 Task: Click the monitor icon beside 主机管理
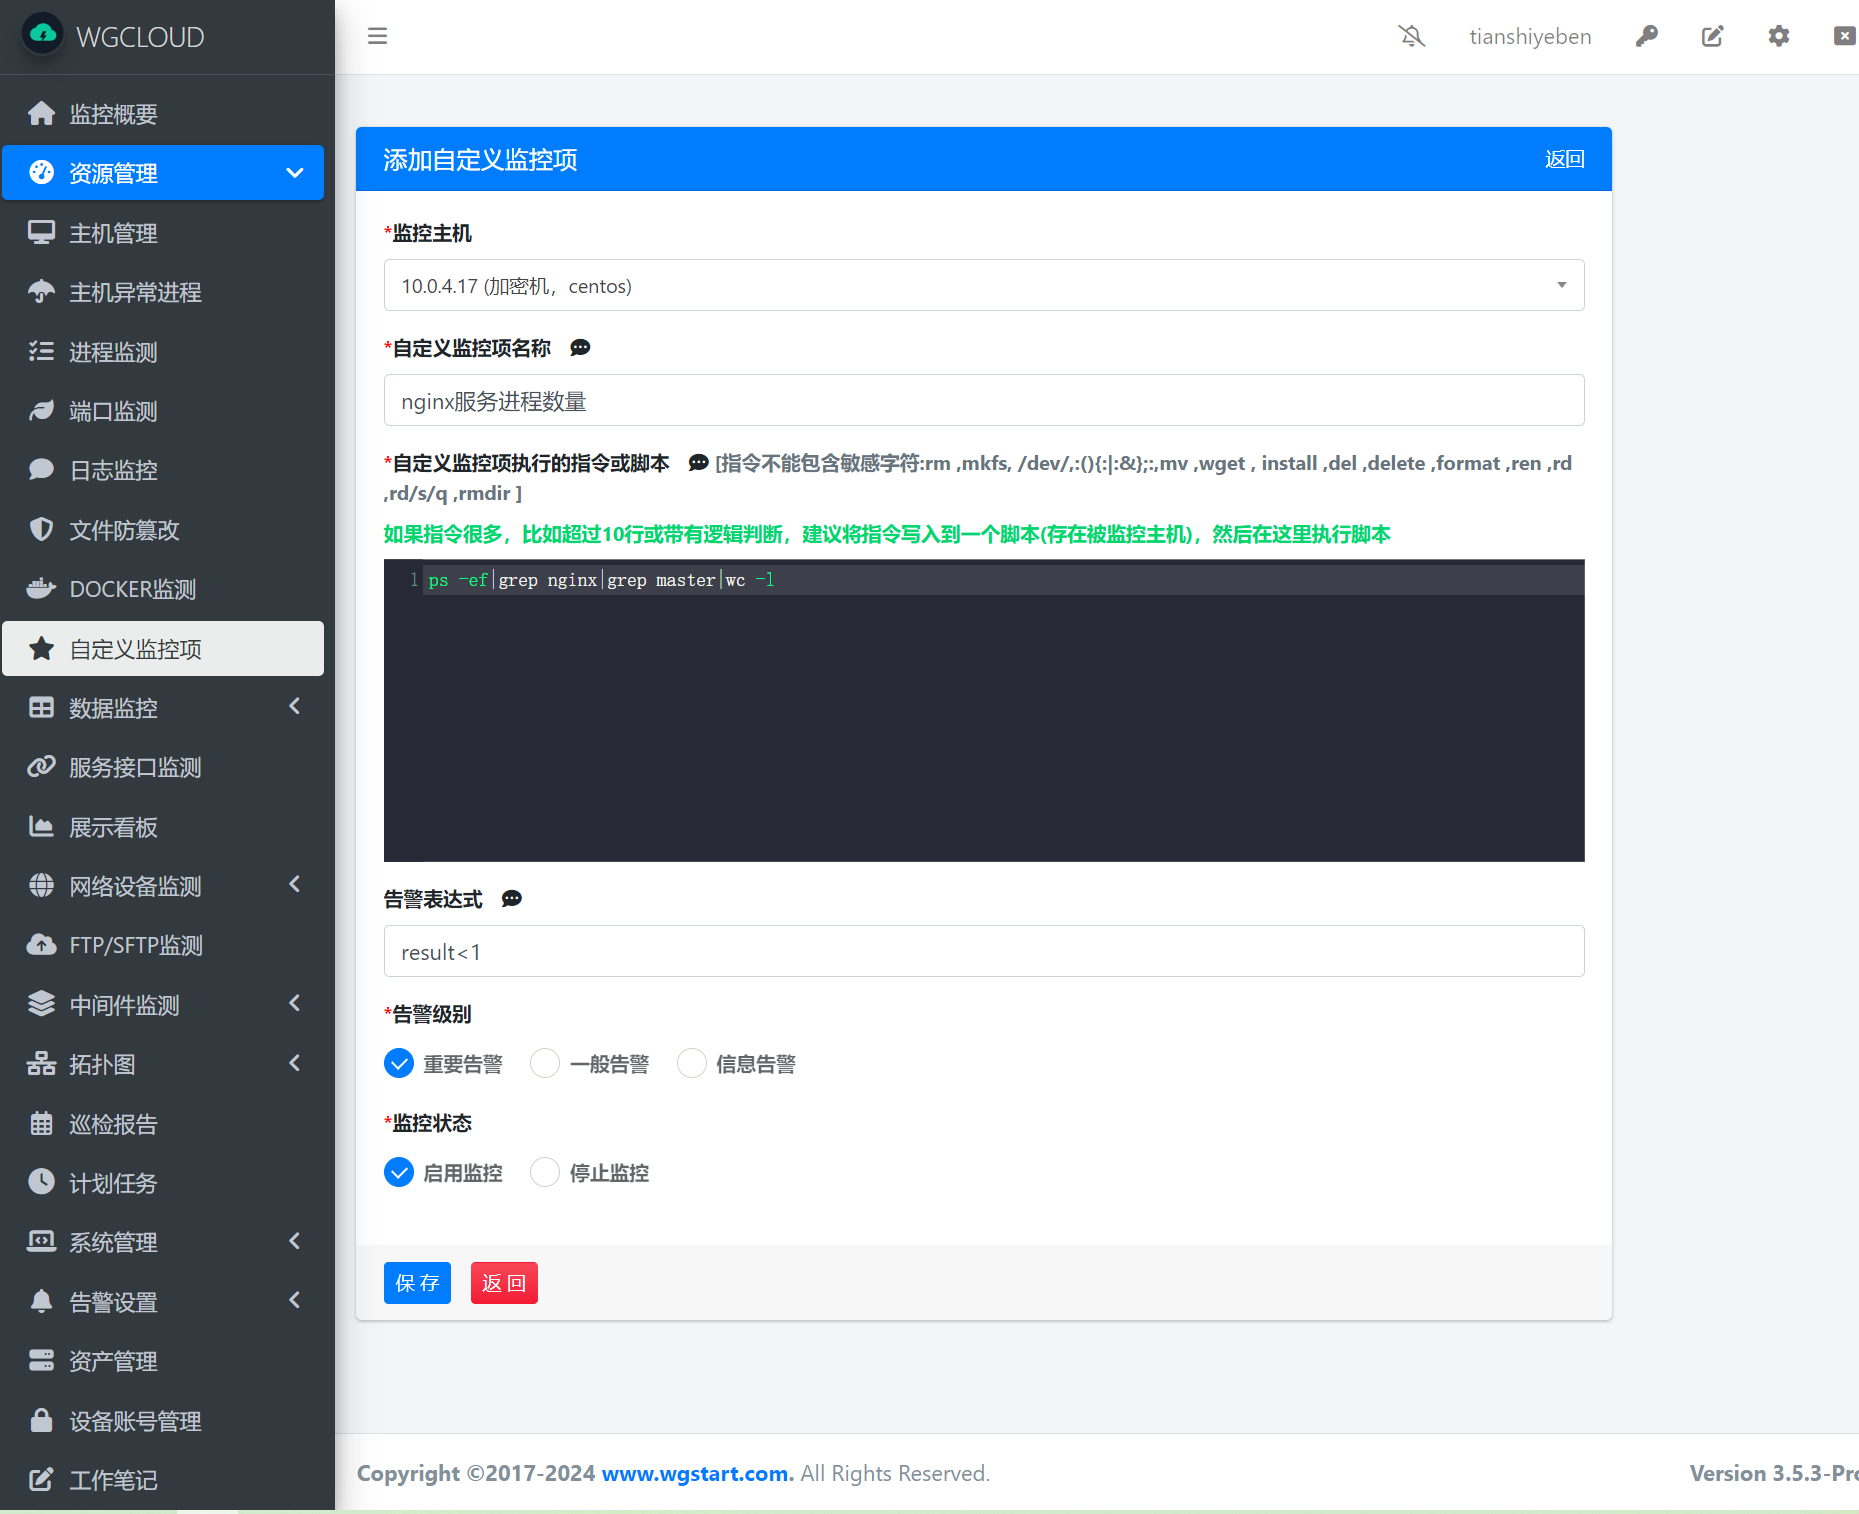coord(41,232)
